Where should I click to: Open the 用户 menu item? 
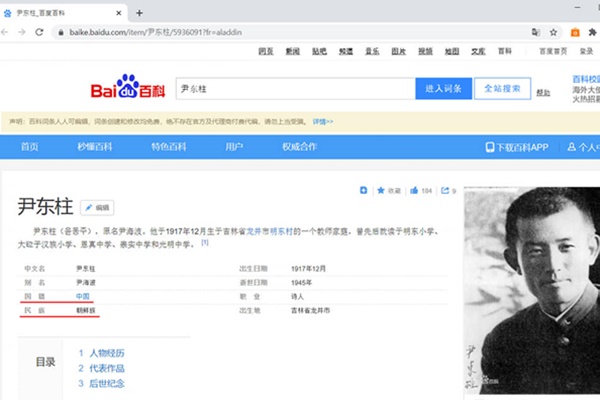point(234,147)
